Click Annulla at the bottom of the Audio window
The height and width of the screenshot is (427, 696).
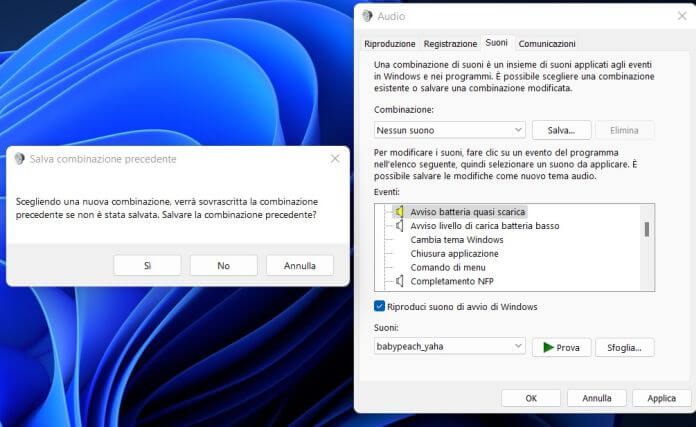pos(597,398)
